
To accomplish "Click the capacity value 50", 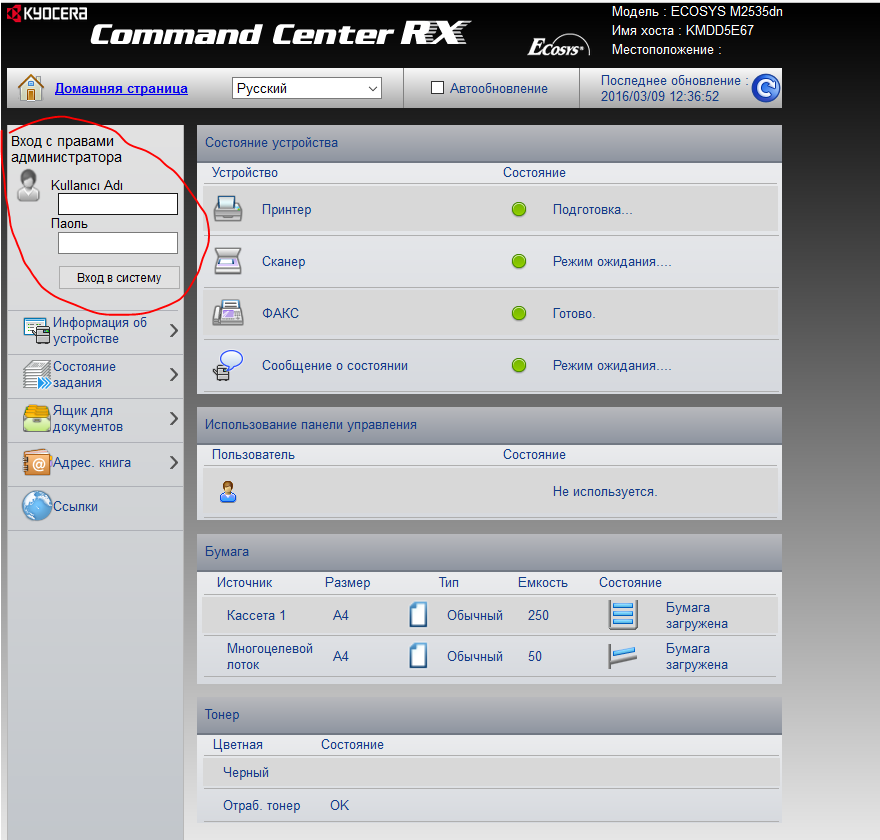I will pos(534,656).
